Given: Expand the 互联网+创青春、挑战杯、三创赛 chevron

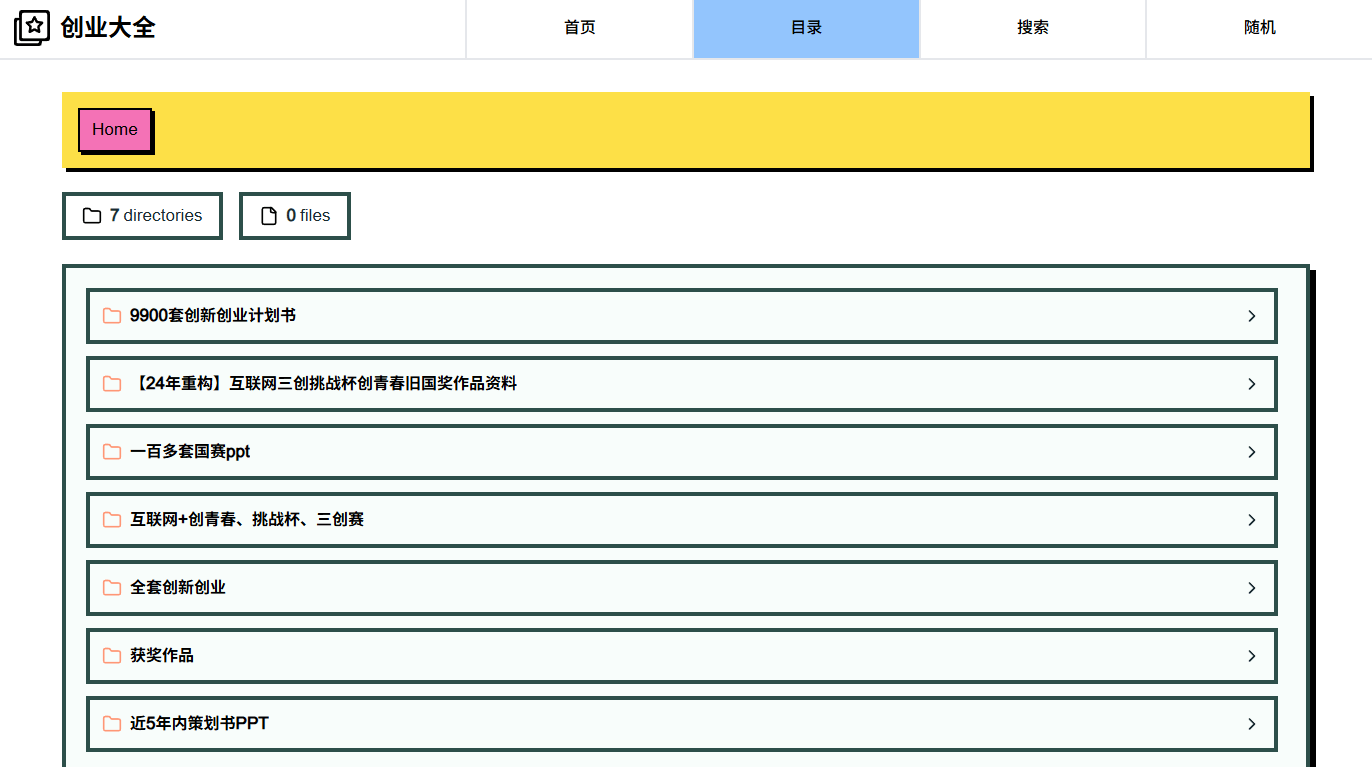Looking at the screenshot, I should pyautogui.click(x=1252, y=520).
